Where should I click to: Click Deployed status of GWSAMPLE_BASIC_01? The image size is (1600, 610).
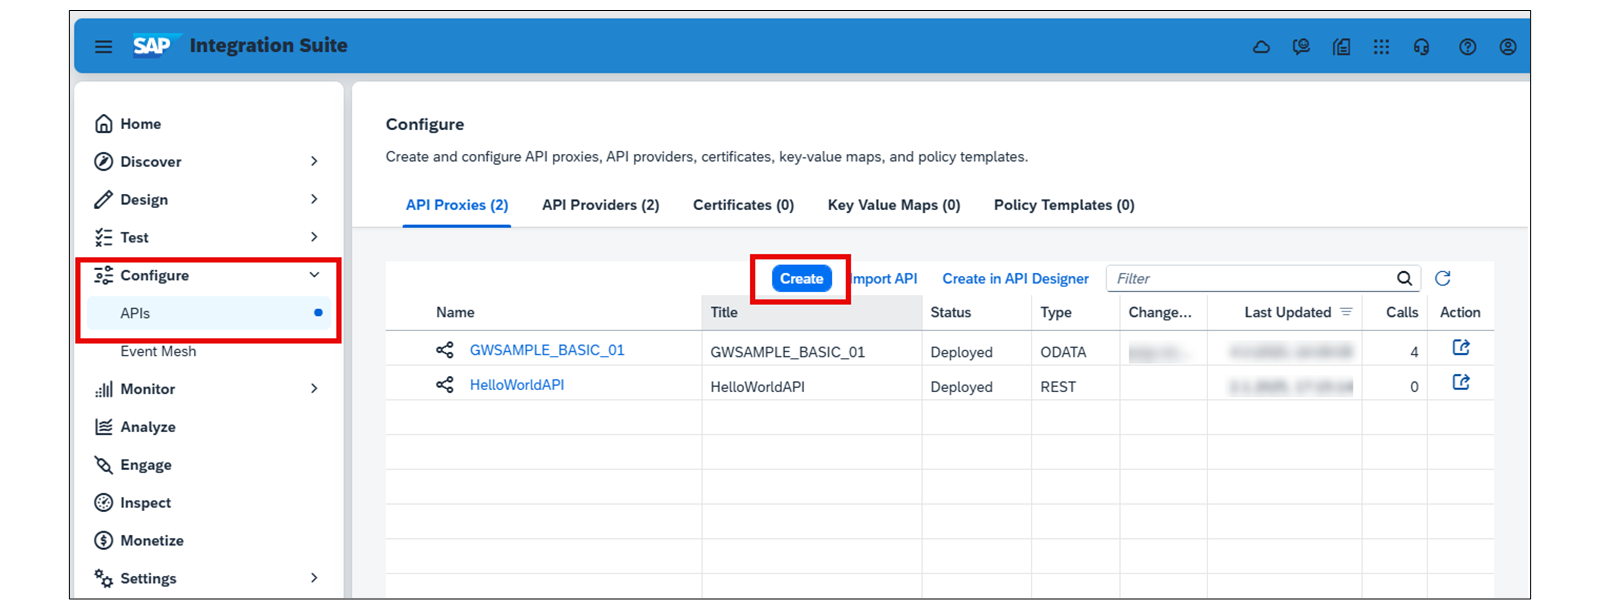click(x=961, y=352)
